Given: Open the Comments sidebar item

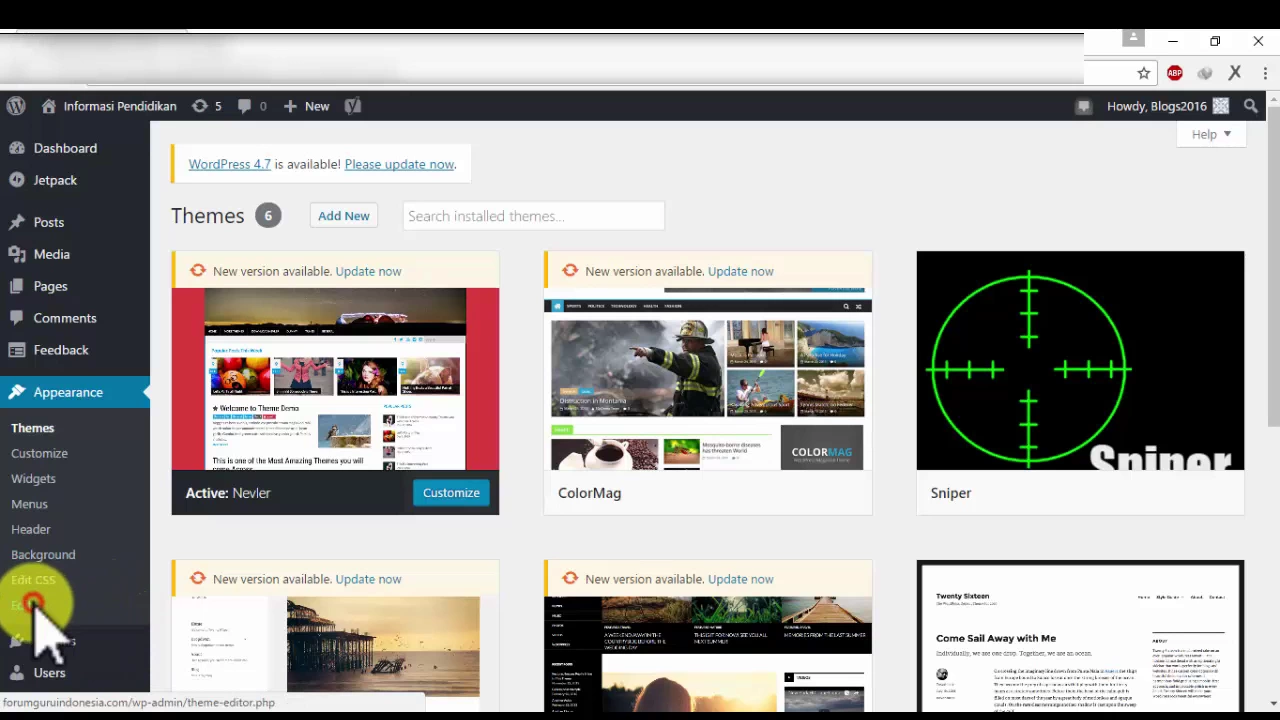Looking at the screenshot, I should pos(65,318).
